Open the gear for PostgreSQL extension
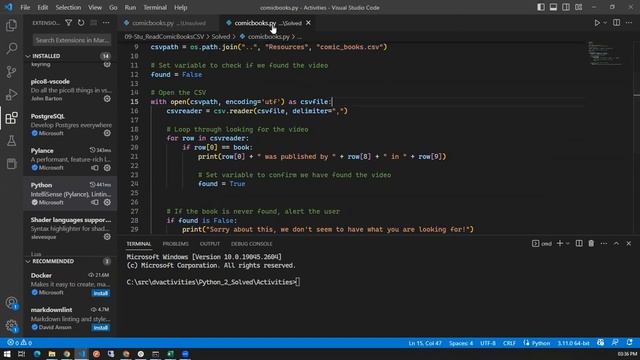 click(107, 133)
